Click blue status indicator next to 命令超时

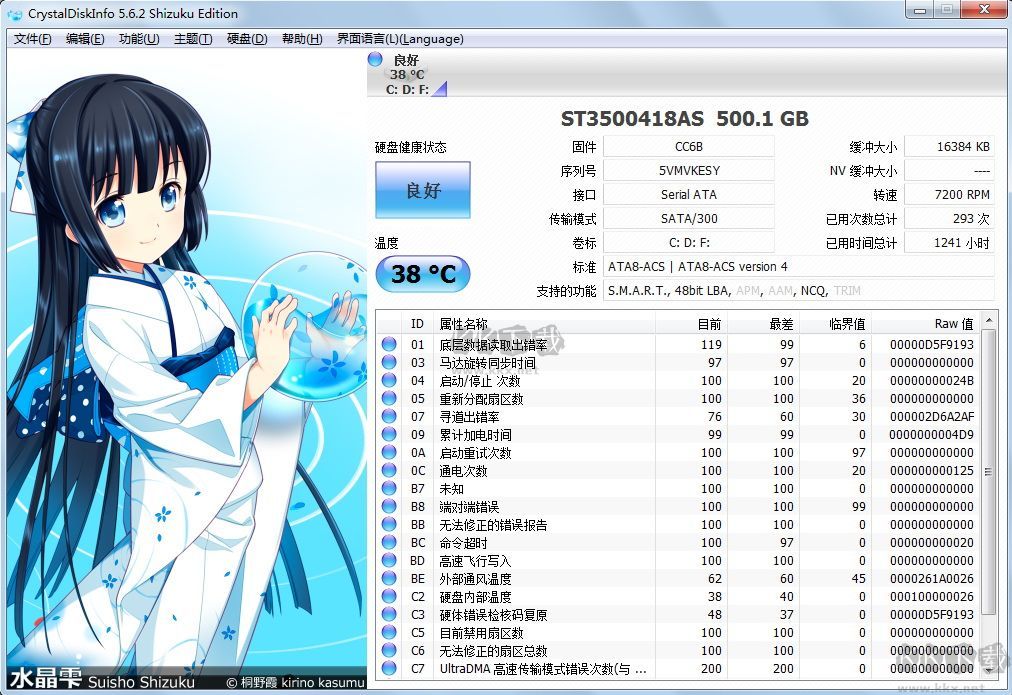(389, 542)
